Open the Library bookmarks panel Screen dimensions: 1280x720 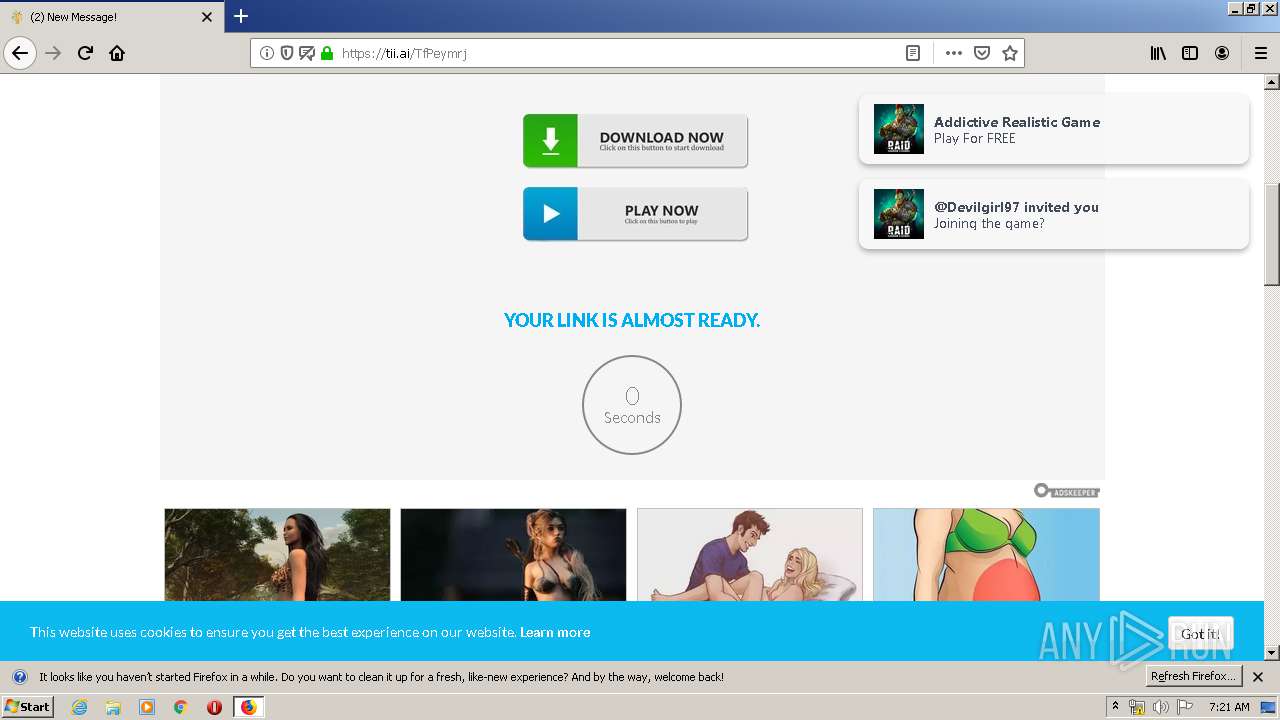(1158, 53)
